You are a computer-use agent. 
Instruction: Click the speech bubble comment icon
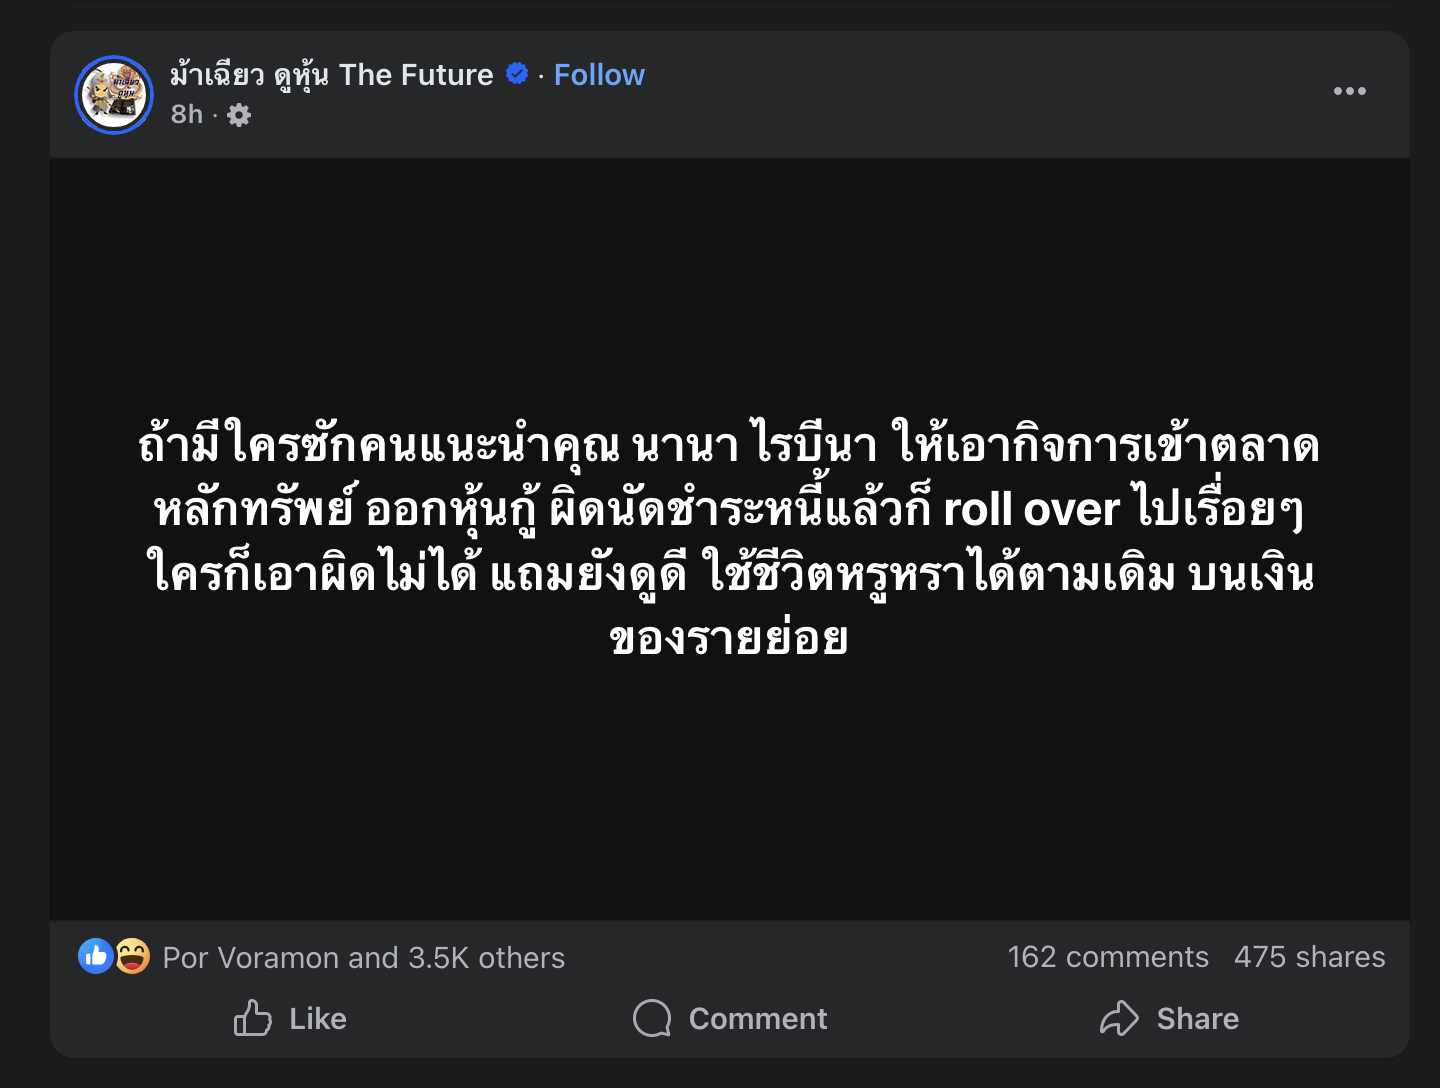pos(652,1018)
